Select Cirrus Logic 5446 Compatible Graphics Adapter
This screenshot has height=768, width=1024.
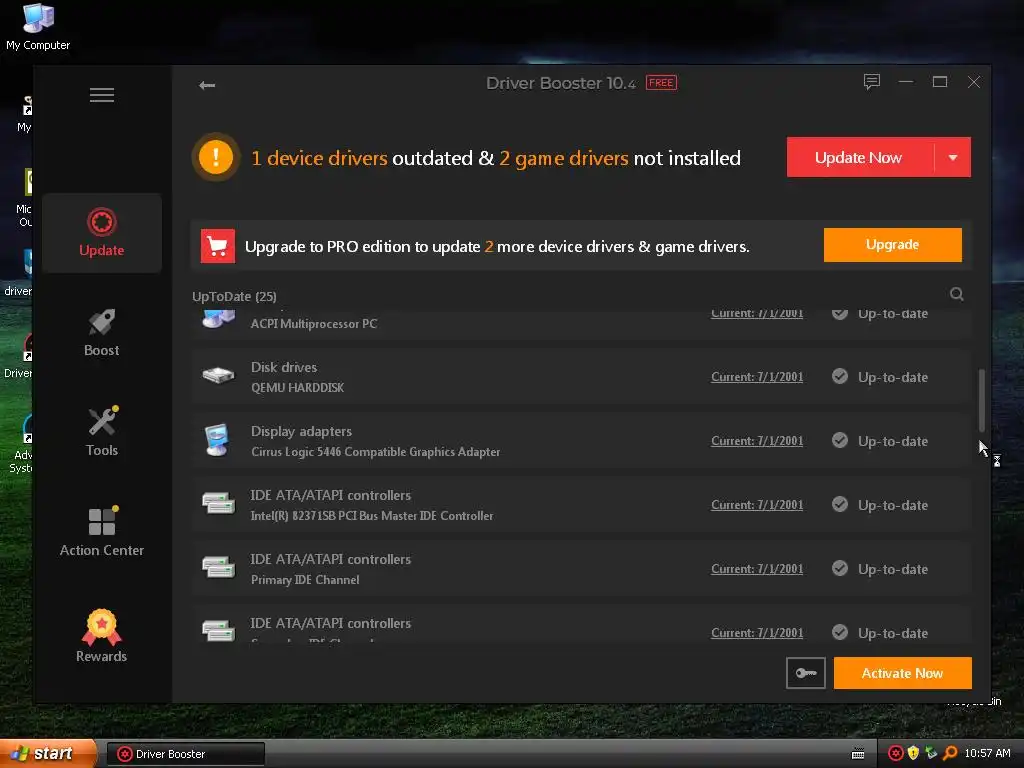pyautogui.click(x=376, y=452)
